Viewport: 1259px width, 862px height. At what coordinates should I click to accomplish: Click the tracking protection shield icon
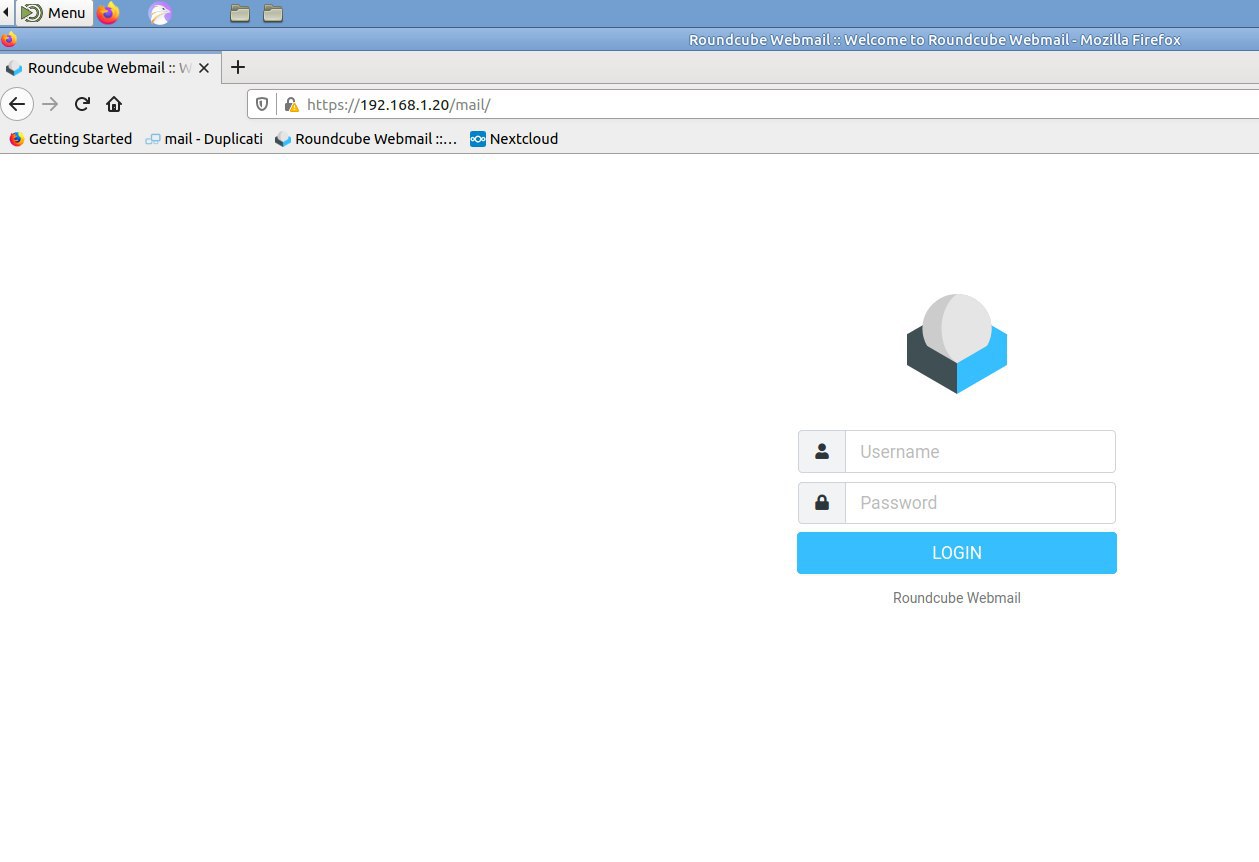click(x=263, y=104)
